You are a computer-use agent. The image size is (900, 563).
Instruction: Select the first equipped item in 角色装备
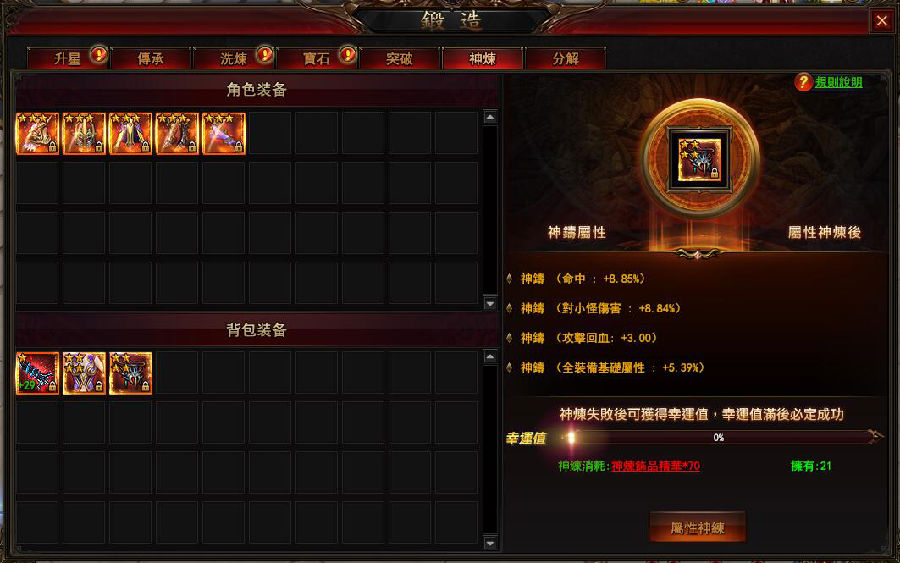click(37, 134)
